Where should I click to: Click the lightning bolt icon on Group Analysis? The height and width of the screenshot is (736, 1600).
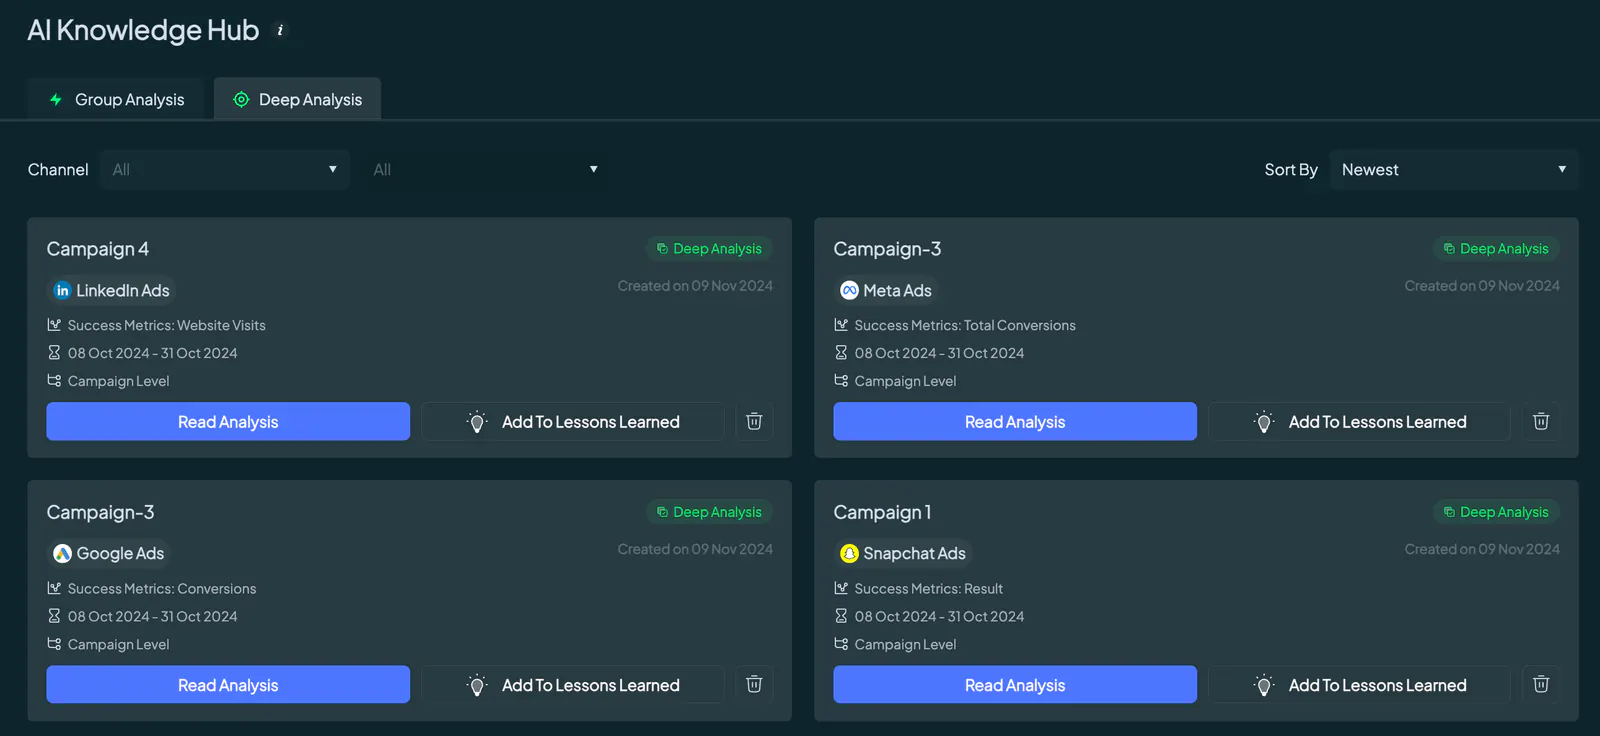click(56, 99)
